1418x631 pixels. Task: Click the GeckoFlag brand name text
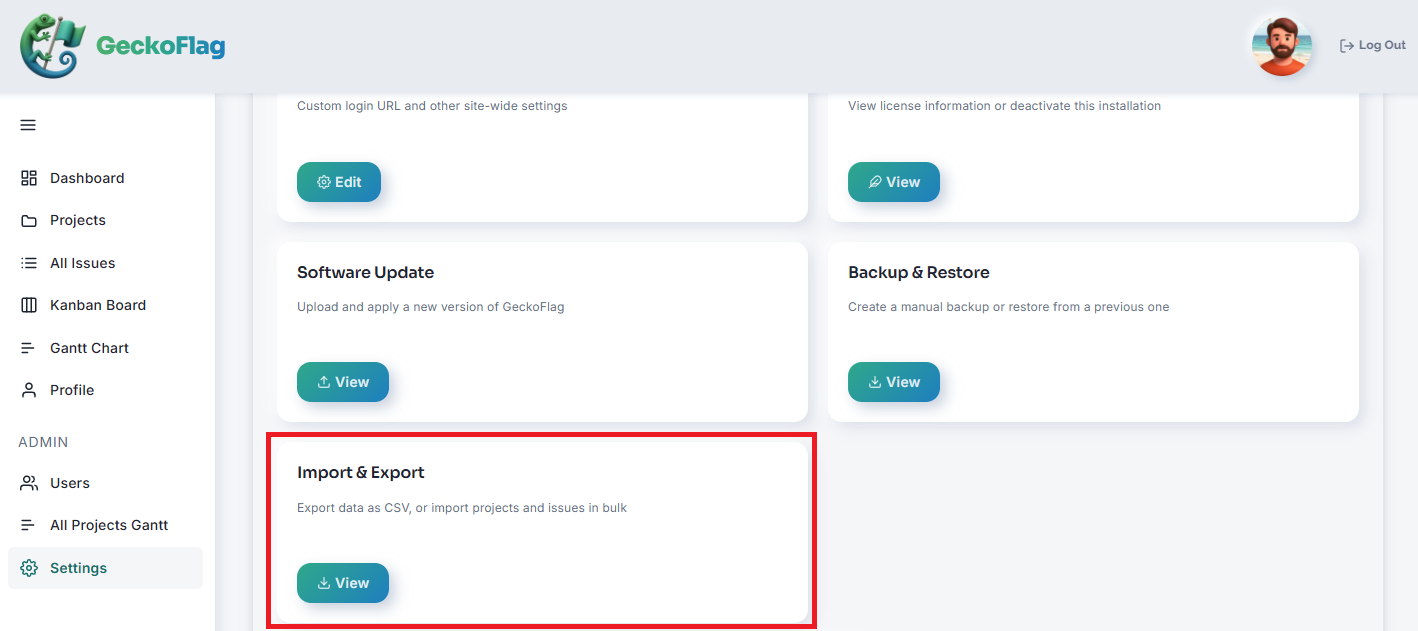point(160,46)
